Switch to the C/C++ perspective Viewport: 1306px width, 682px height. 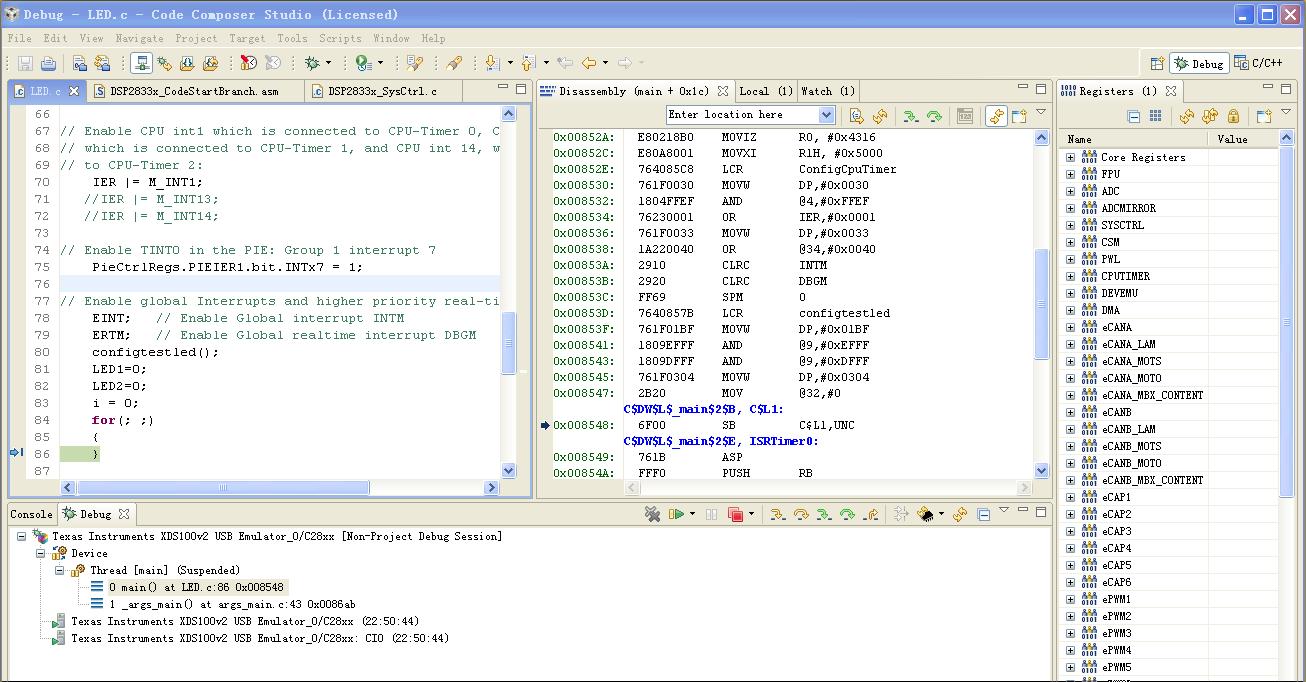[x=1259, y=63]
